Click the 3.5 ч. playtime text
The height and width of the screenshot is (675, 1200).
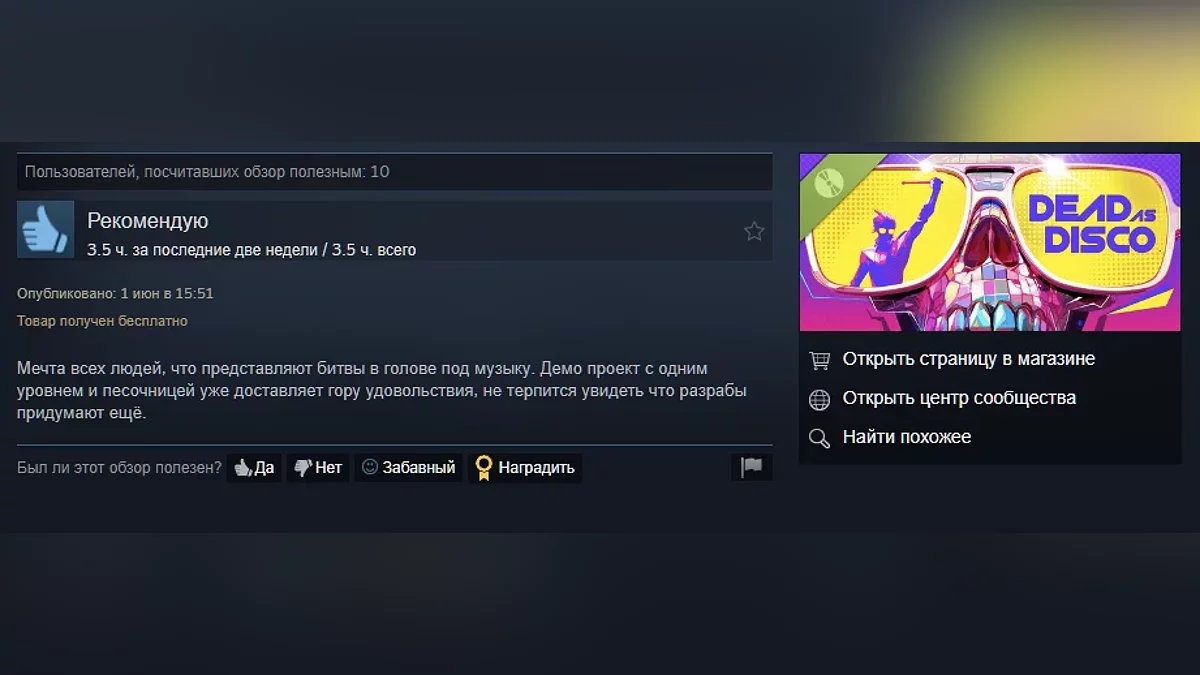[x=251, y=249]
